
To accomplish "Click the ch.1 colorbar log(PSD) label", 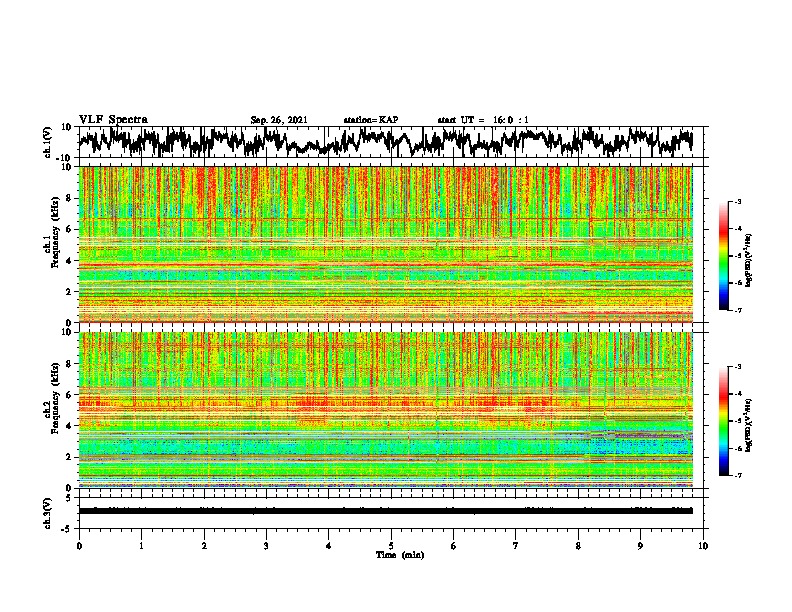I will pos(749,260).
